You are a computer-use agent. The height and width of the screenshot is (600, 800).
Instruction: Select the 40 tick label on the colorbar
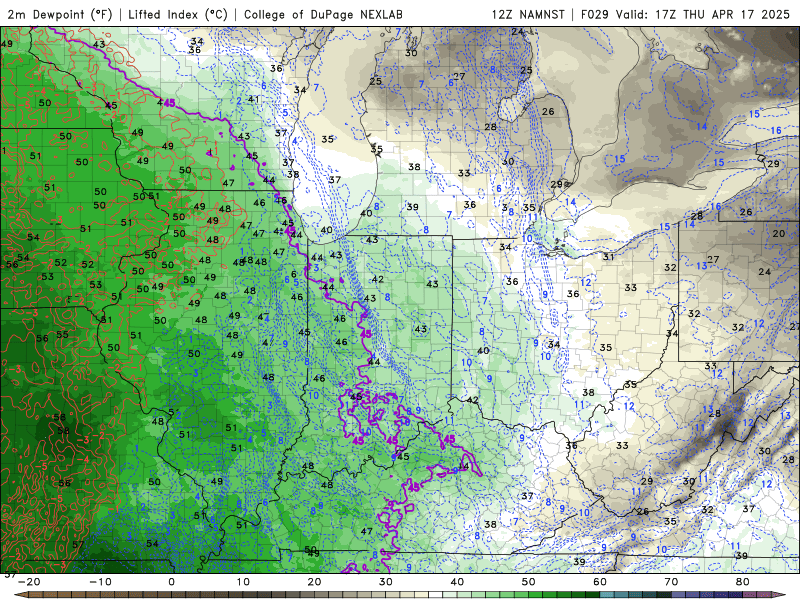tap(457, 582)
